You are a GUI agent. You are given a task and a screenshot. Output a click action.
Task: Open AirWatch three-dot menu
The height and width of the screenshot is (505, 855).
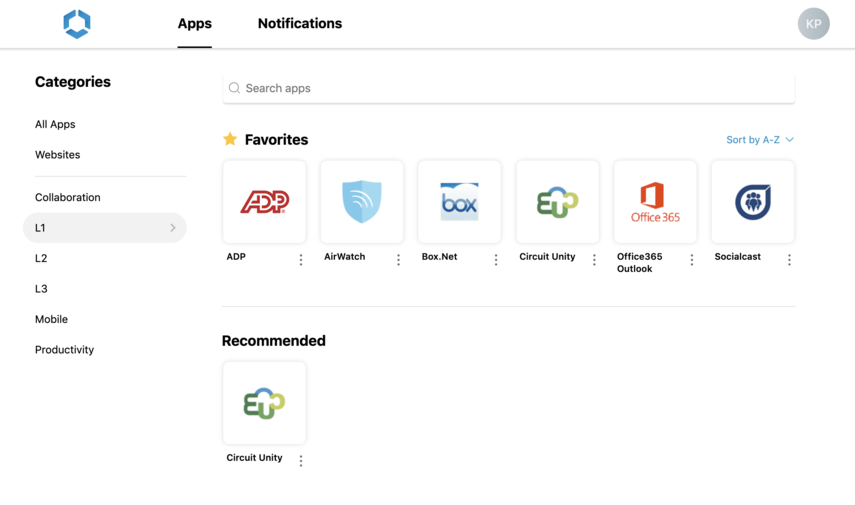398,260
